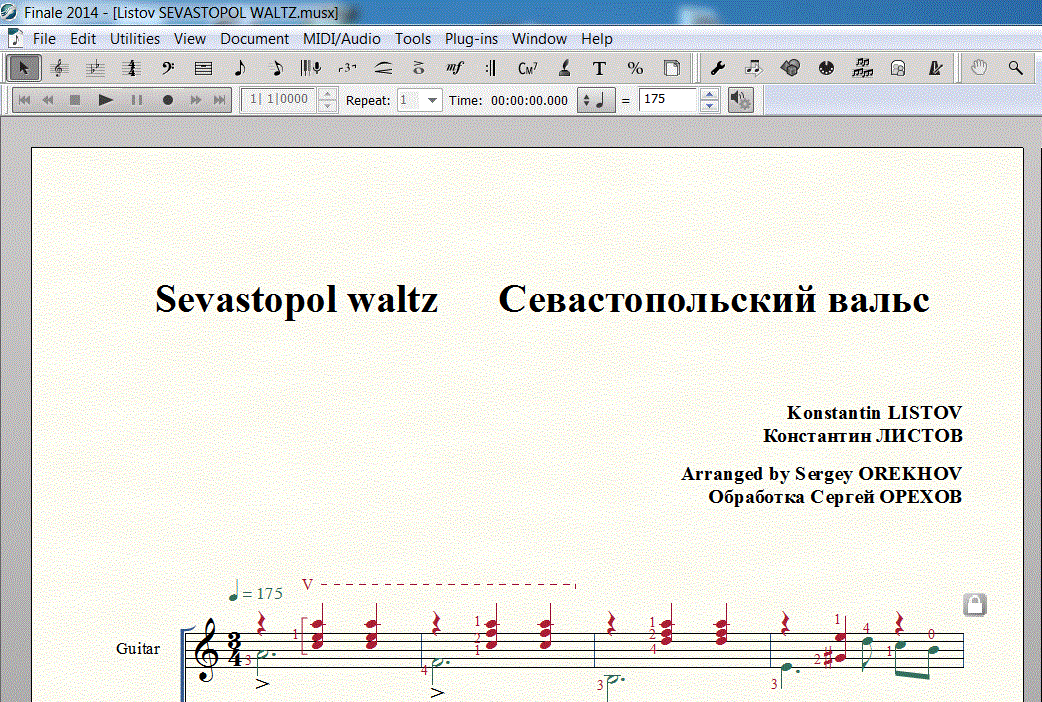Select the Tempo metronome tool
This screenshot has height=702, width=1042.
(935, 68)
